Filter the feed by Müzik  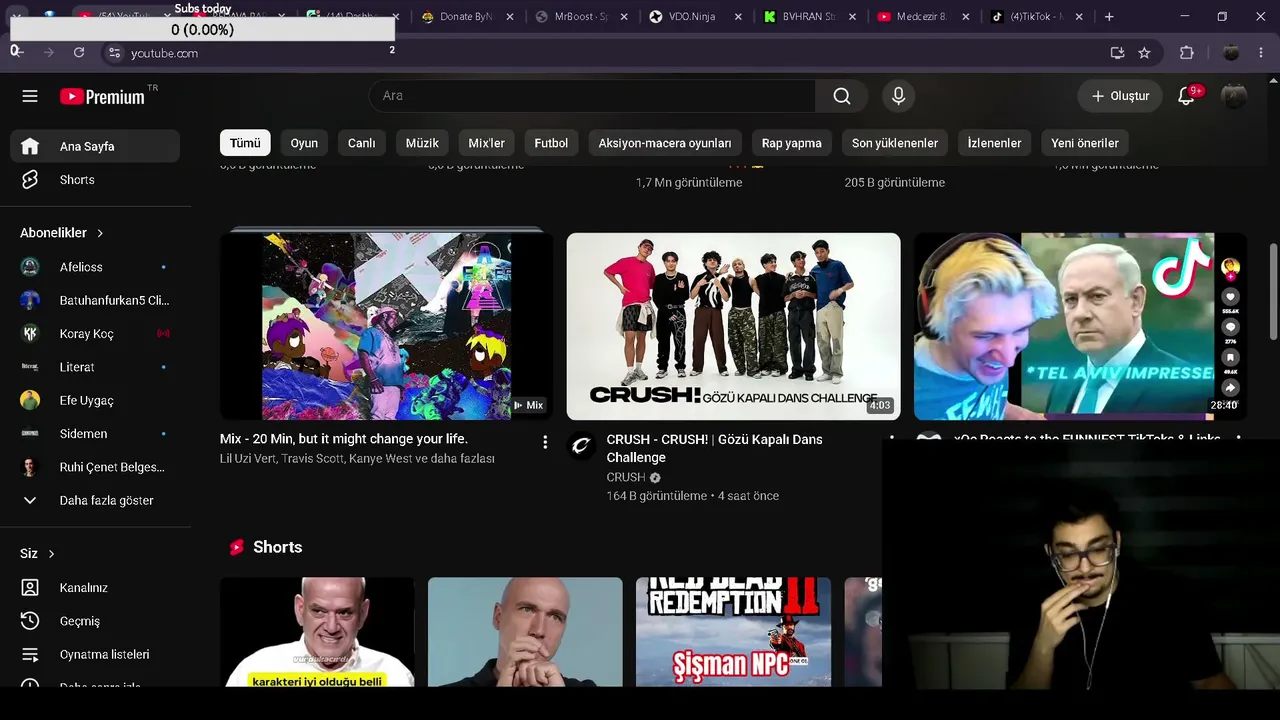tap(422, 143)
